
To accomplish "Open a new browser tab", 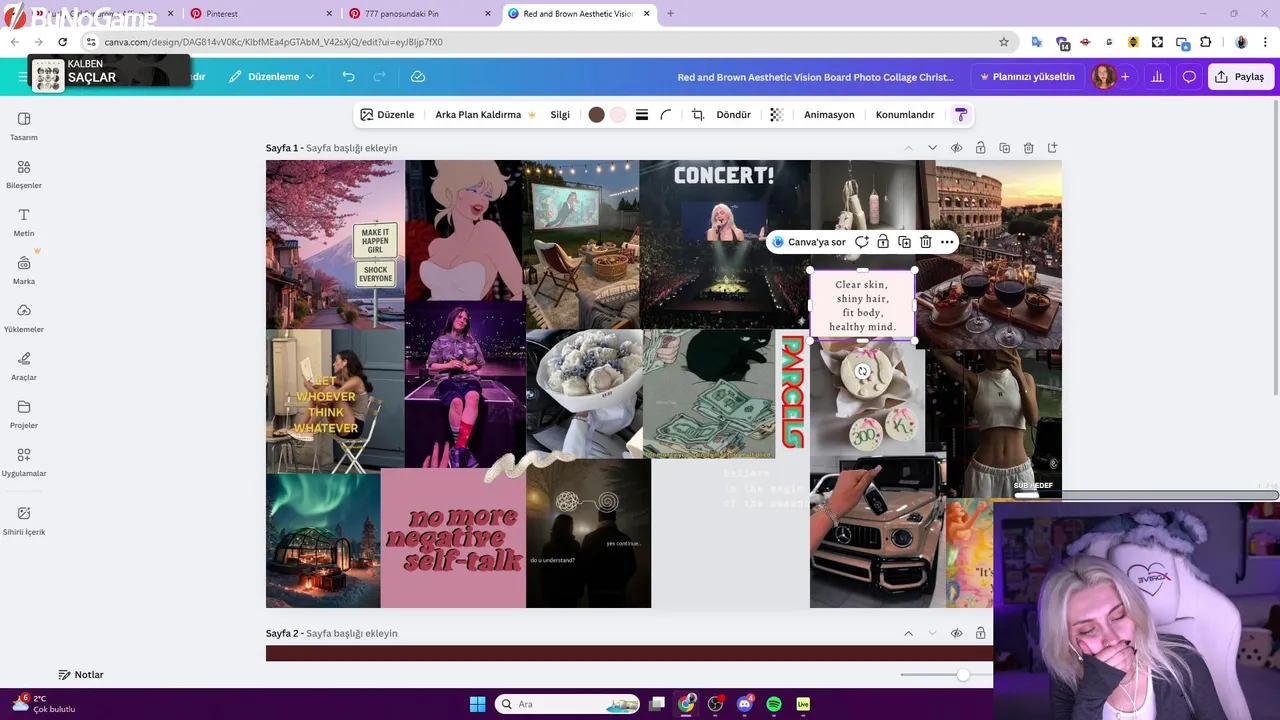I will point(670,14).
